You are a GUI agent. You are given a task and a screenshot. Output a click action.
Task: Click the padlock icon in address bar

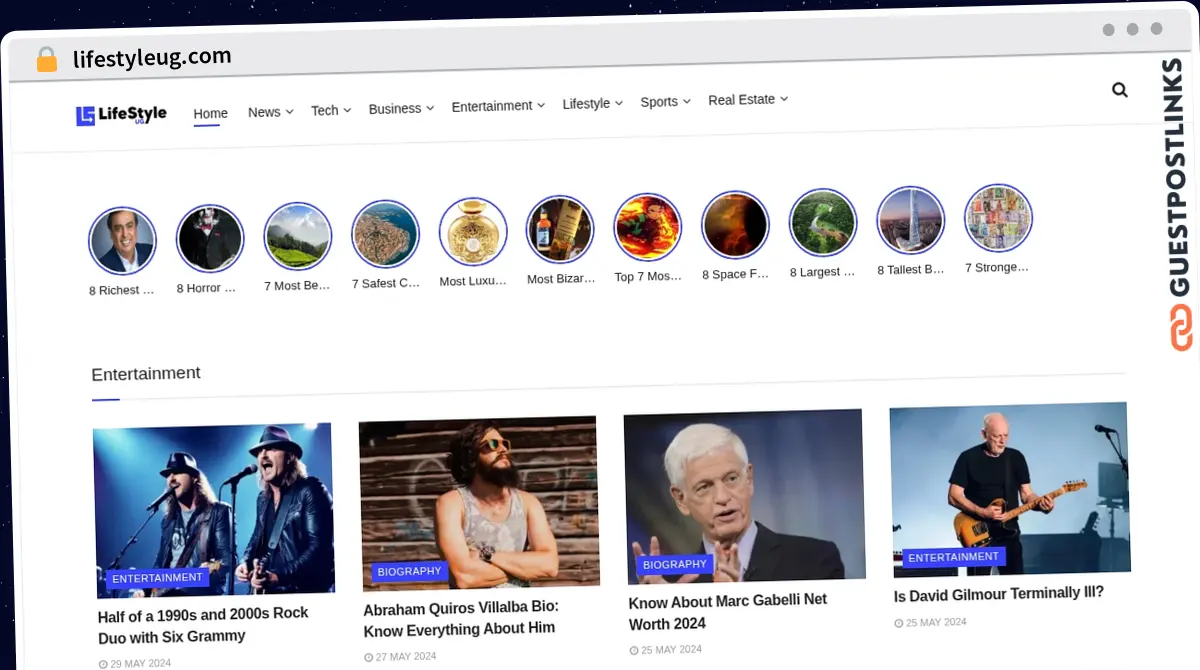click(47, 60)
